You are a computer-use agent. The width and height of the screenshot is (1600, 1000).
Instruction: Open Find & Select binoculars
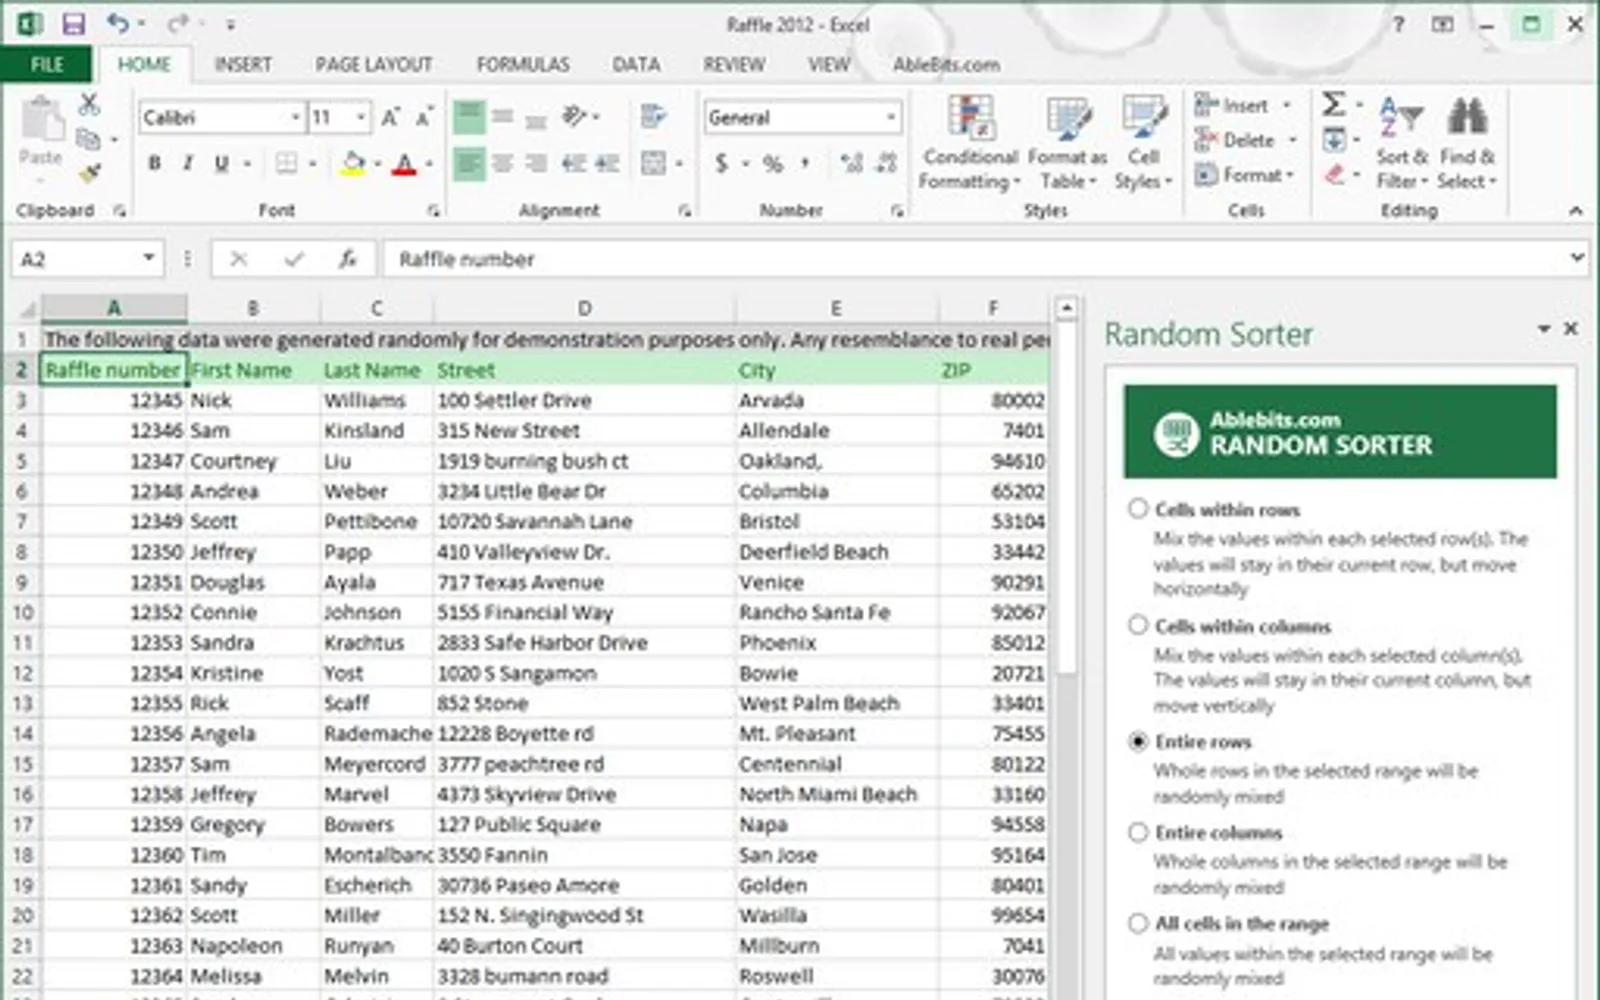(x=1467, y=142)
